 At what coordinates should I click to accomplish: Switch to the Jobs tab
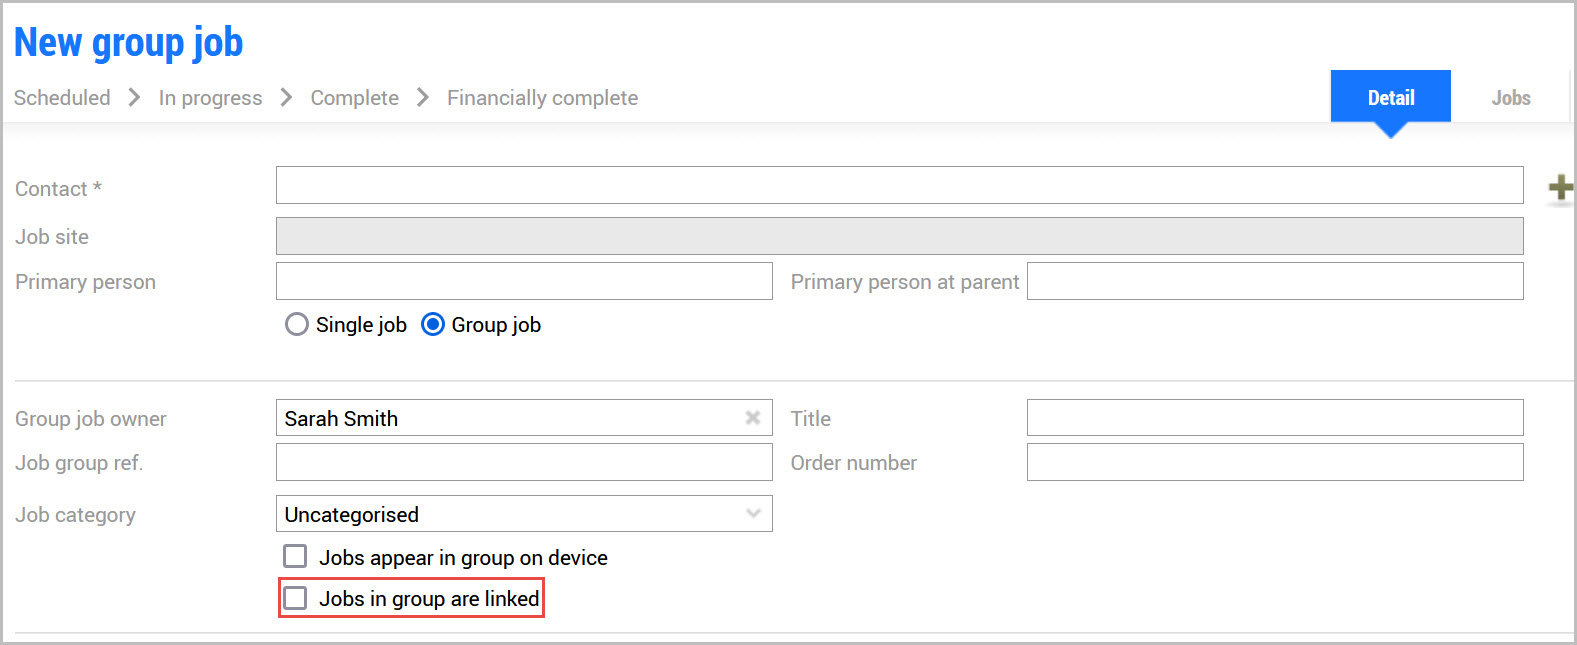point(1510,98)
